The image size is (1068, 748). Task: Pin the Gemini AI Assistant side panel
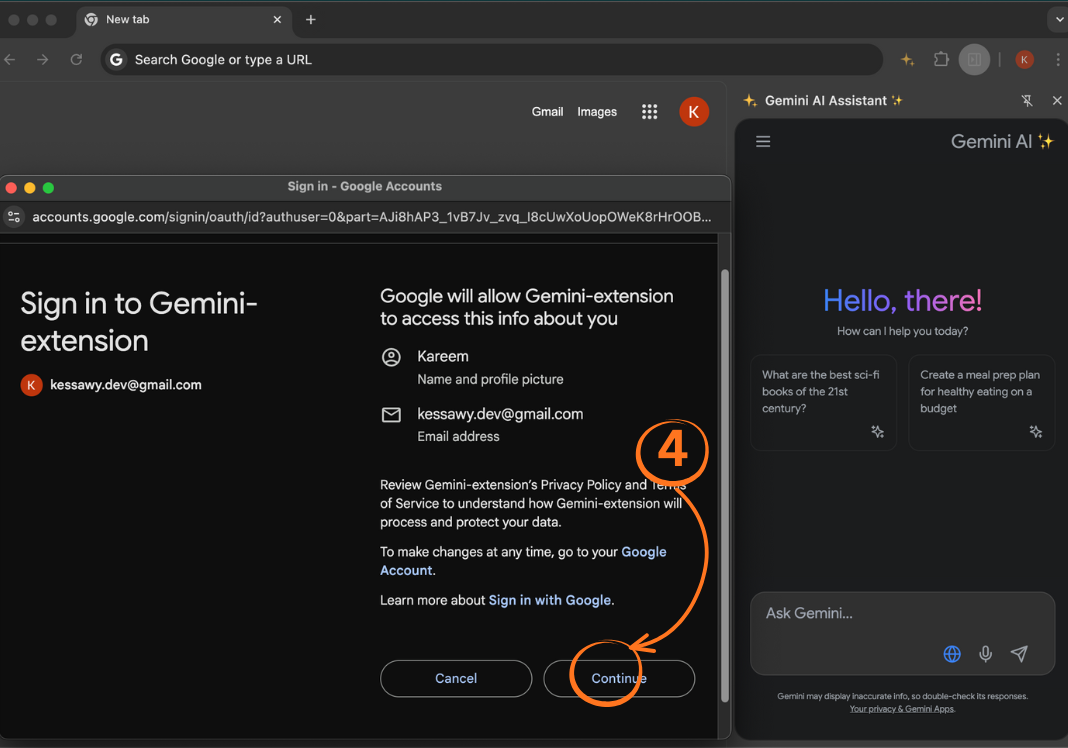pyautogui.click(x=1027, y=101)
